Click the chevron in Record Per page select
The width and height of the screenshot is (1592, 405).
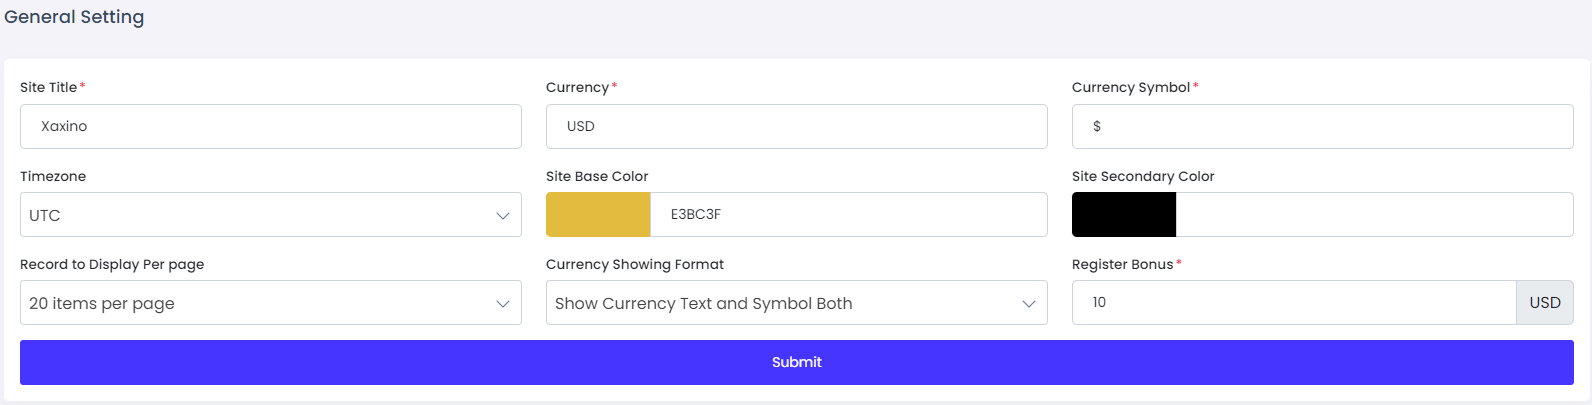[x=503, y=304]
